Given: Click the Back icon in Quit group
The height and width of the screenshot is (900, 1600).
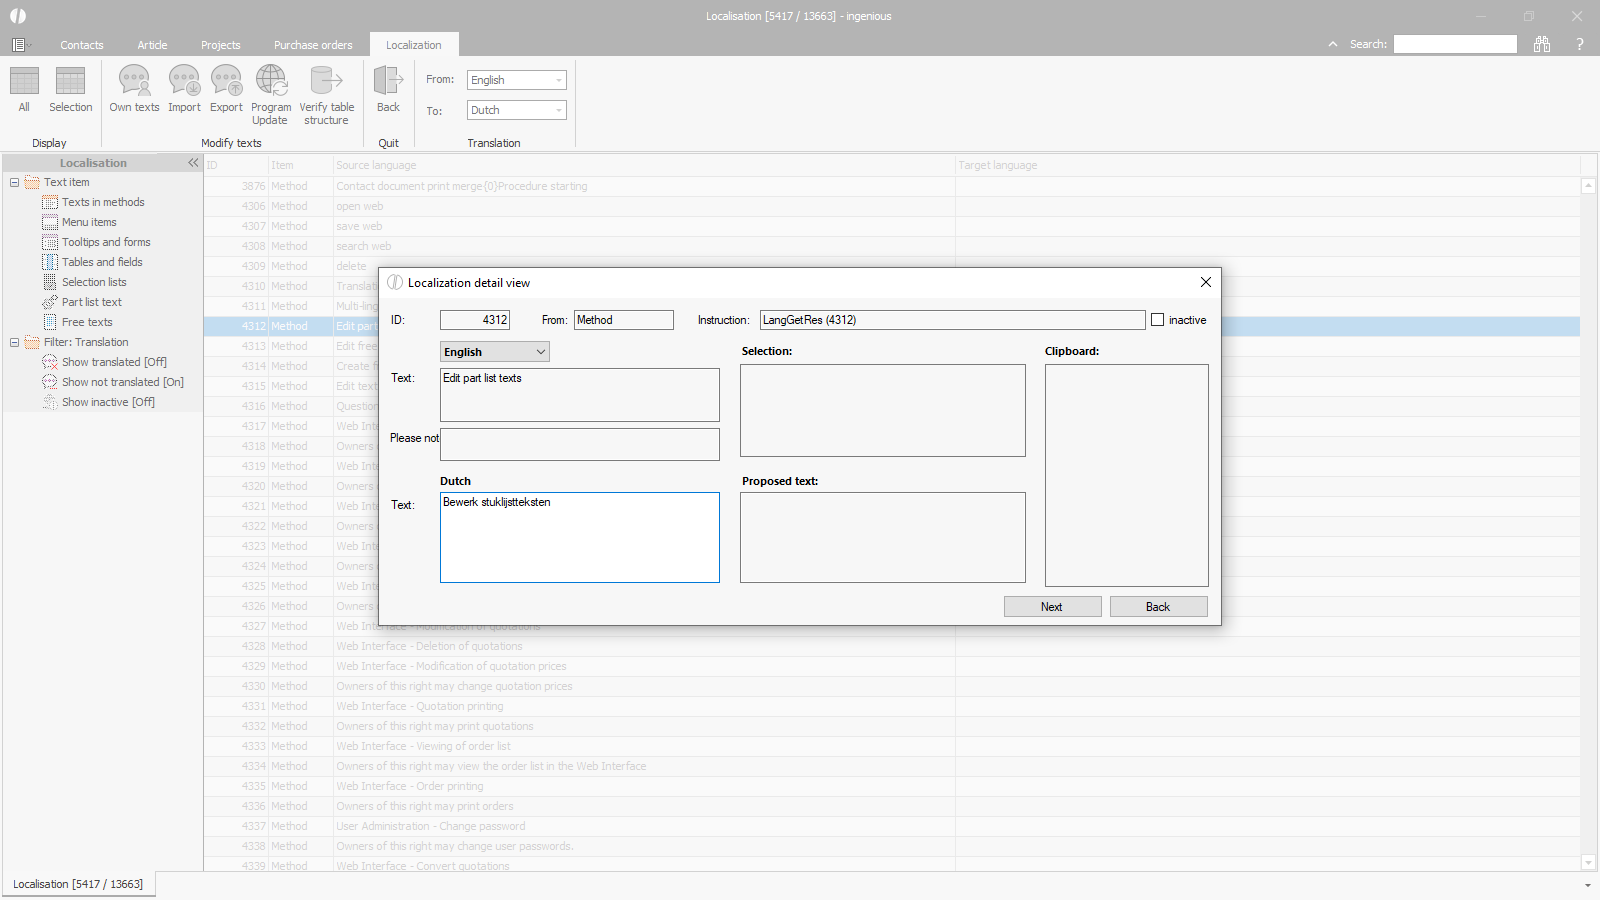Looking at the screenshot, I should pyautogui.click(x=388, y=81).
